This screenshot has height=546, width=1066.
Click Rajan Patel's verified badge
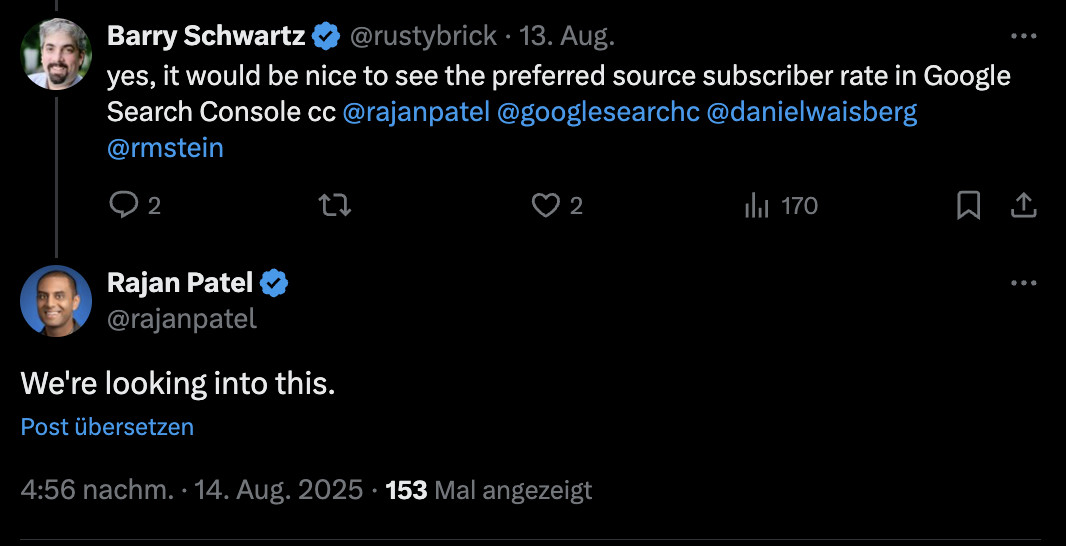click(275, 284)
